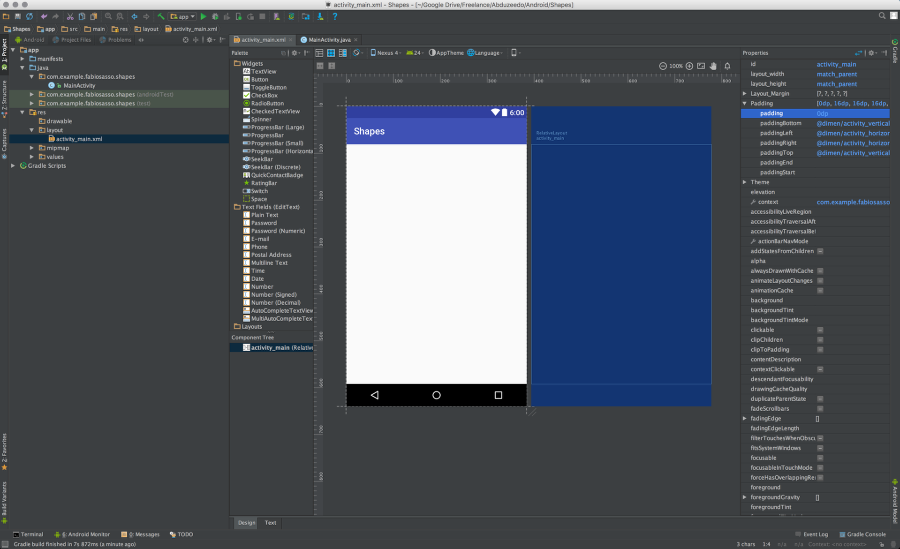This screenshot has width=900, height=549.
Task: Click the Cut scissors icon
Action: pos(70,17)
